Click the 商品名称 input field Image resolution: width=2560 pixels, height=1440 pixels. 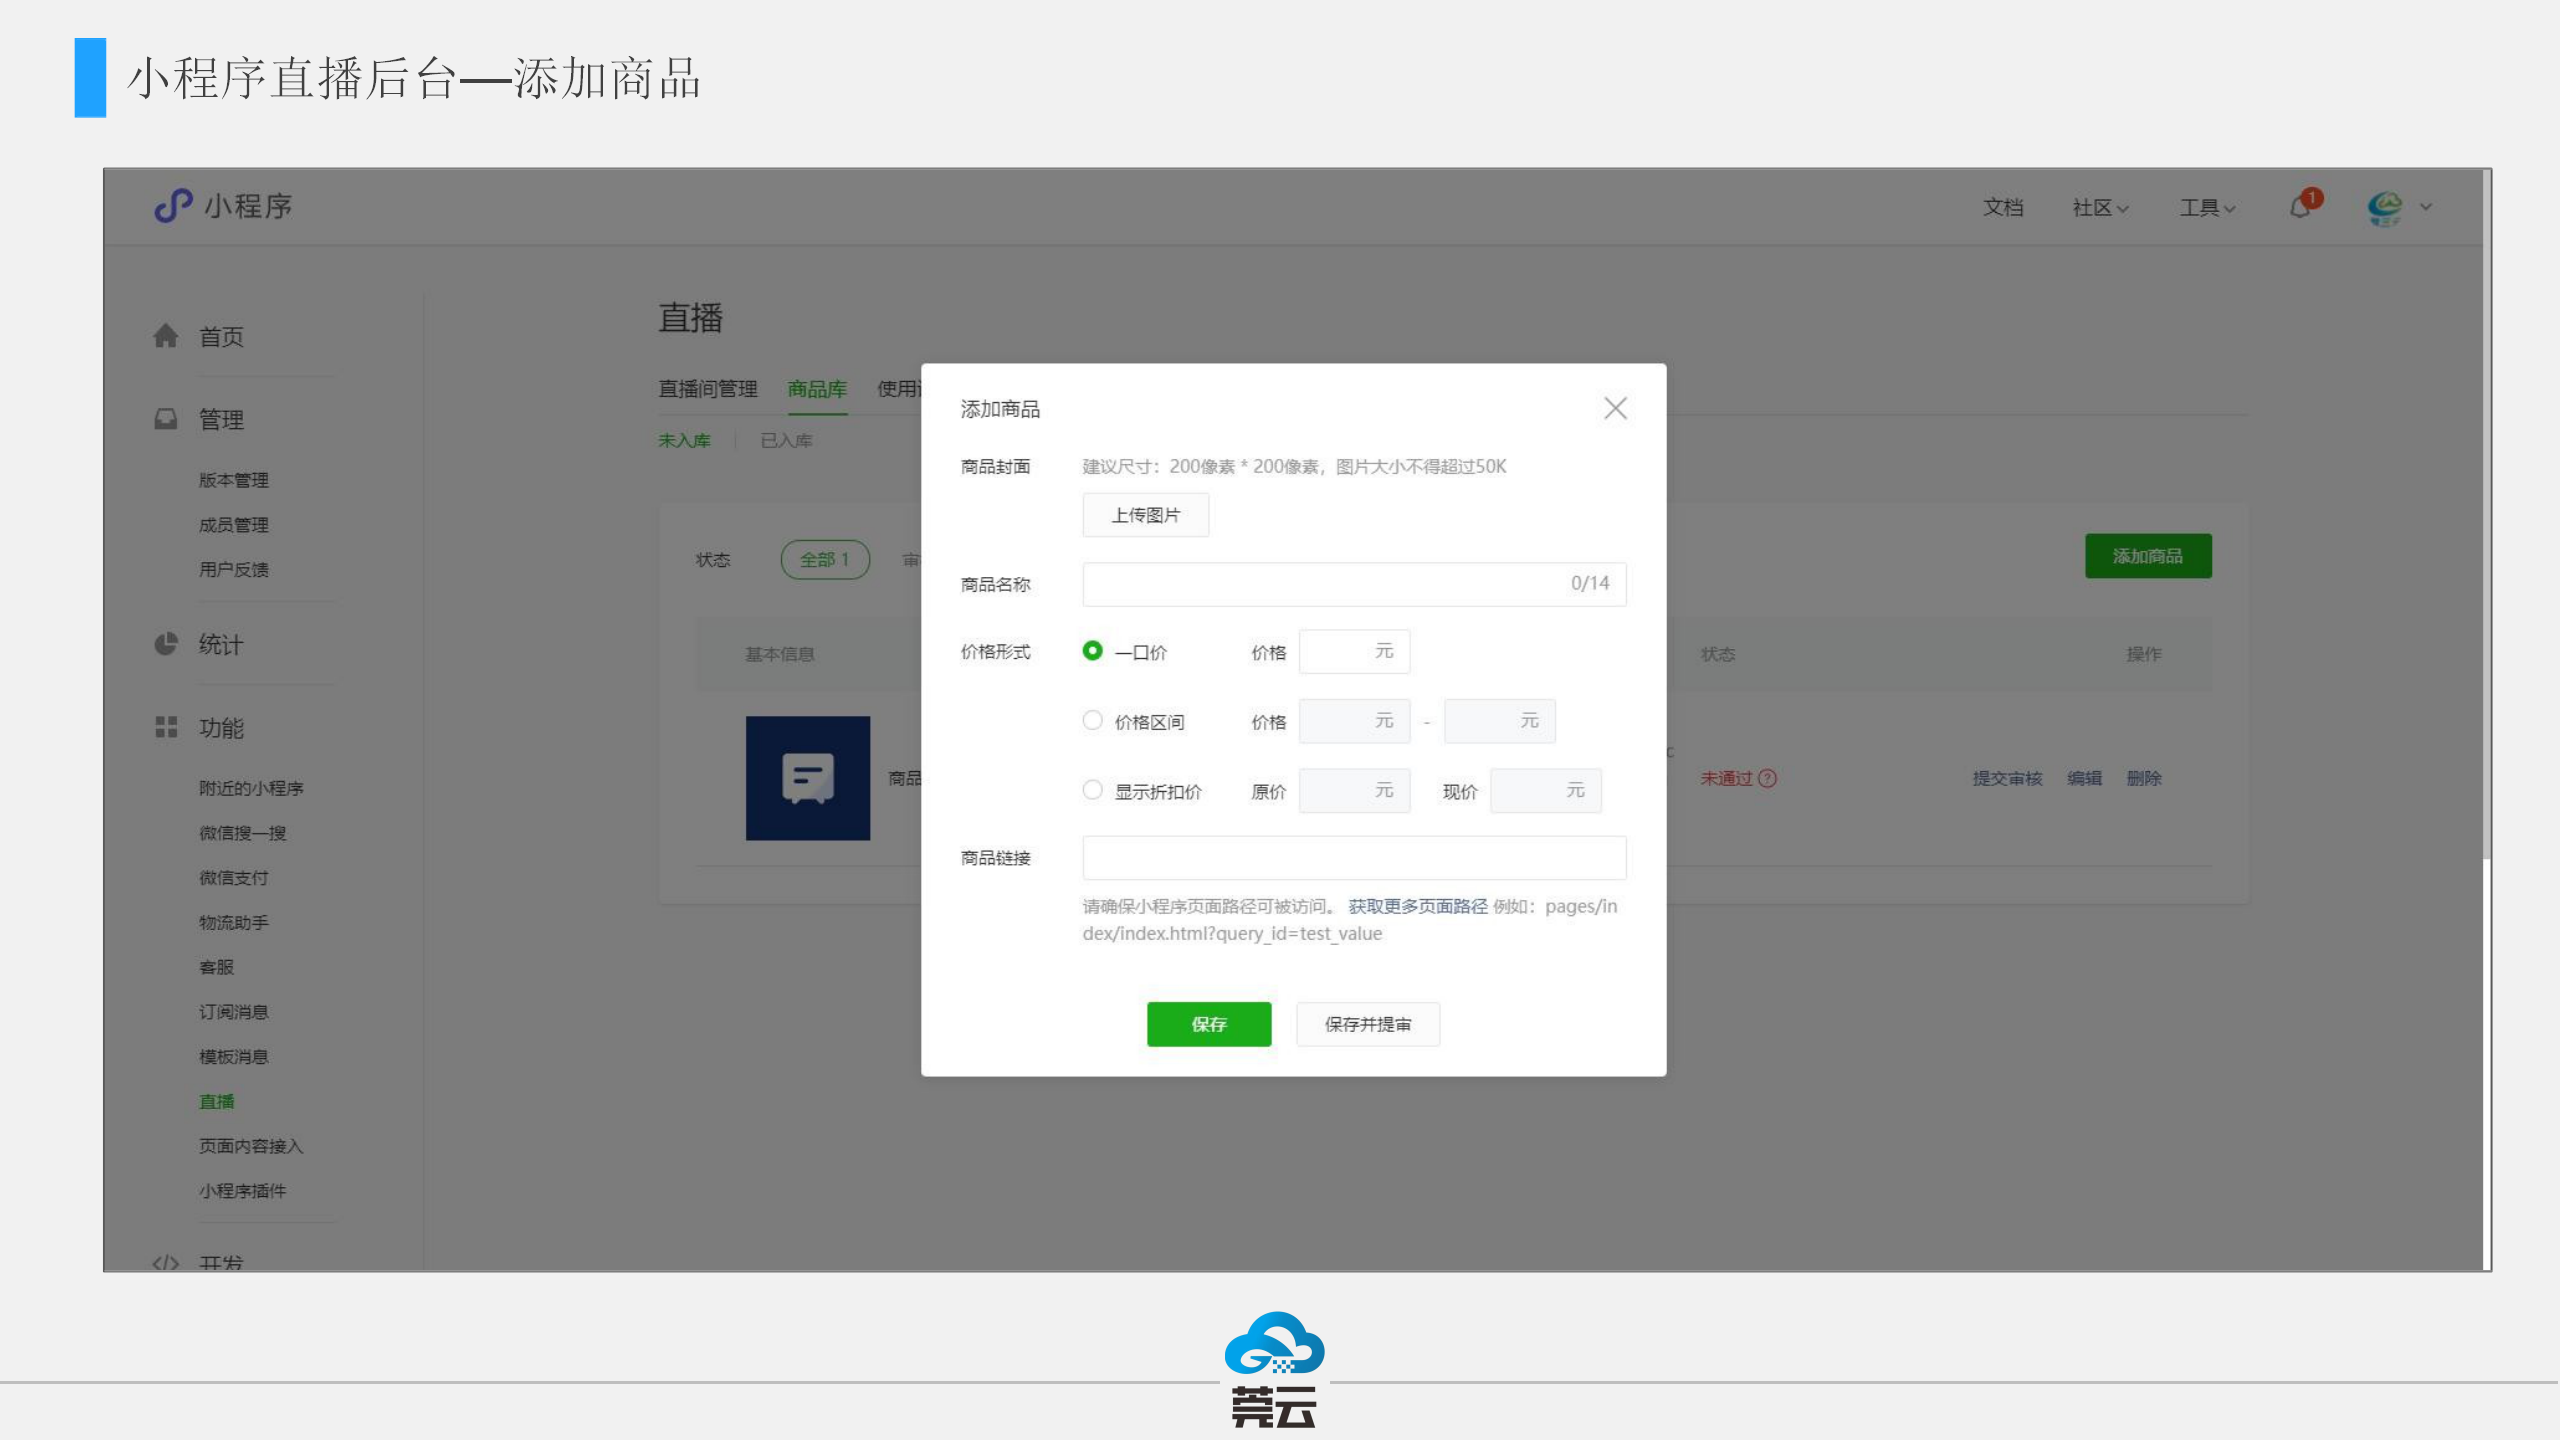coord(1354,584)
